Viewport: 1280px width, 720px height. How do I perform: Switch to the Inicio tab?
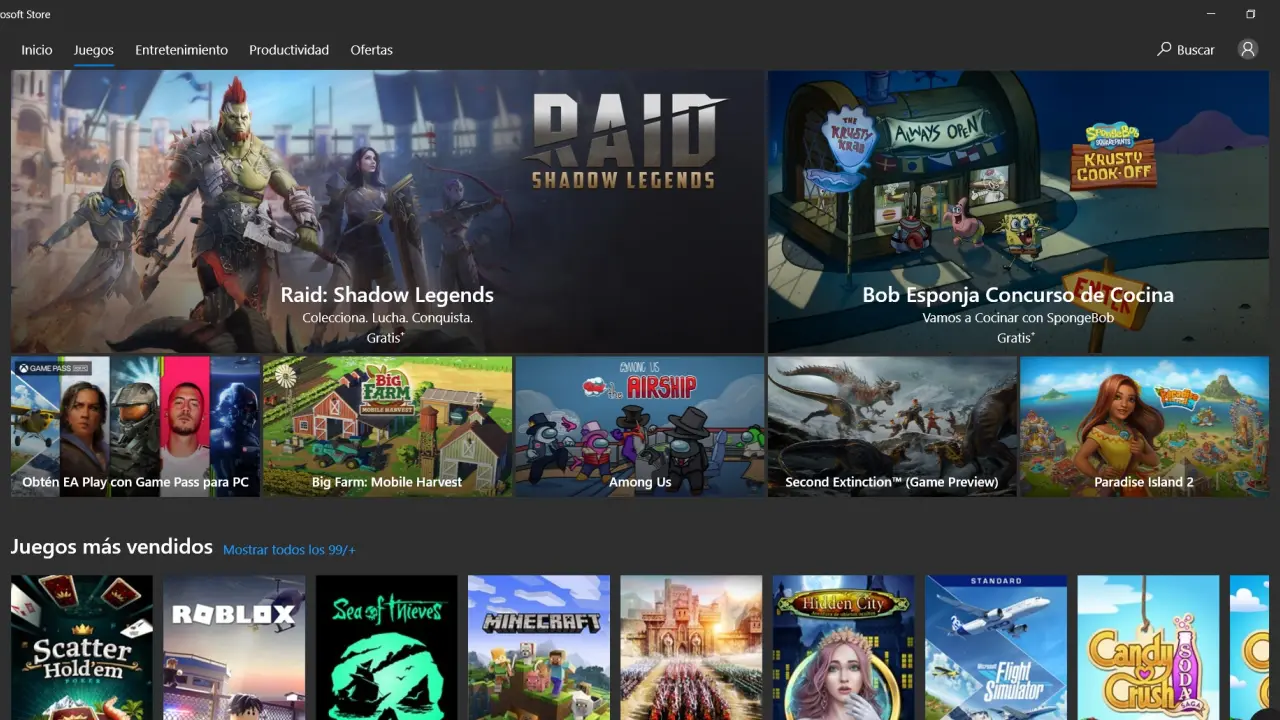[x=37, y=50]
